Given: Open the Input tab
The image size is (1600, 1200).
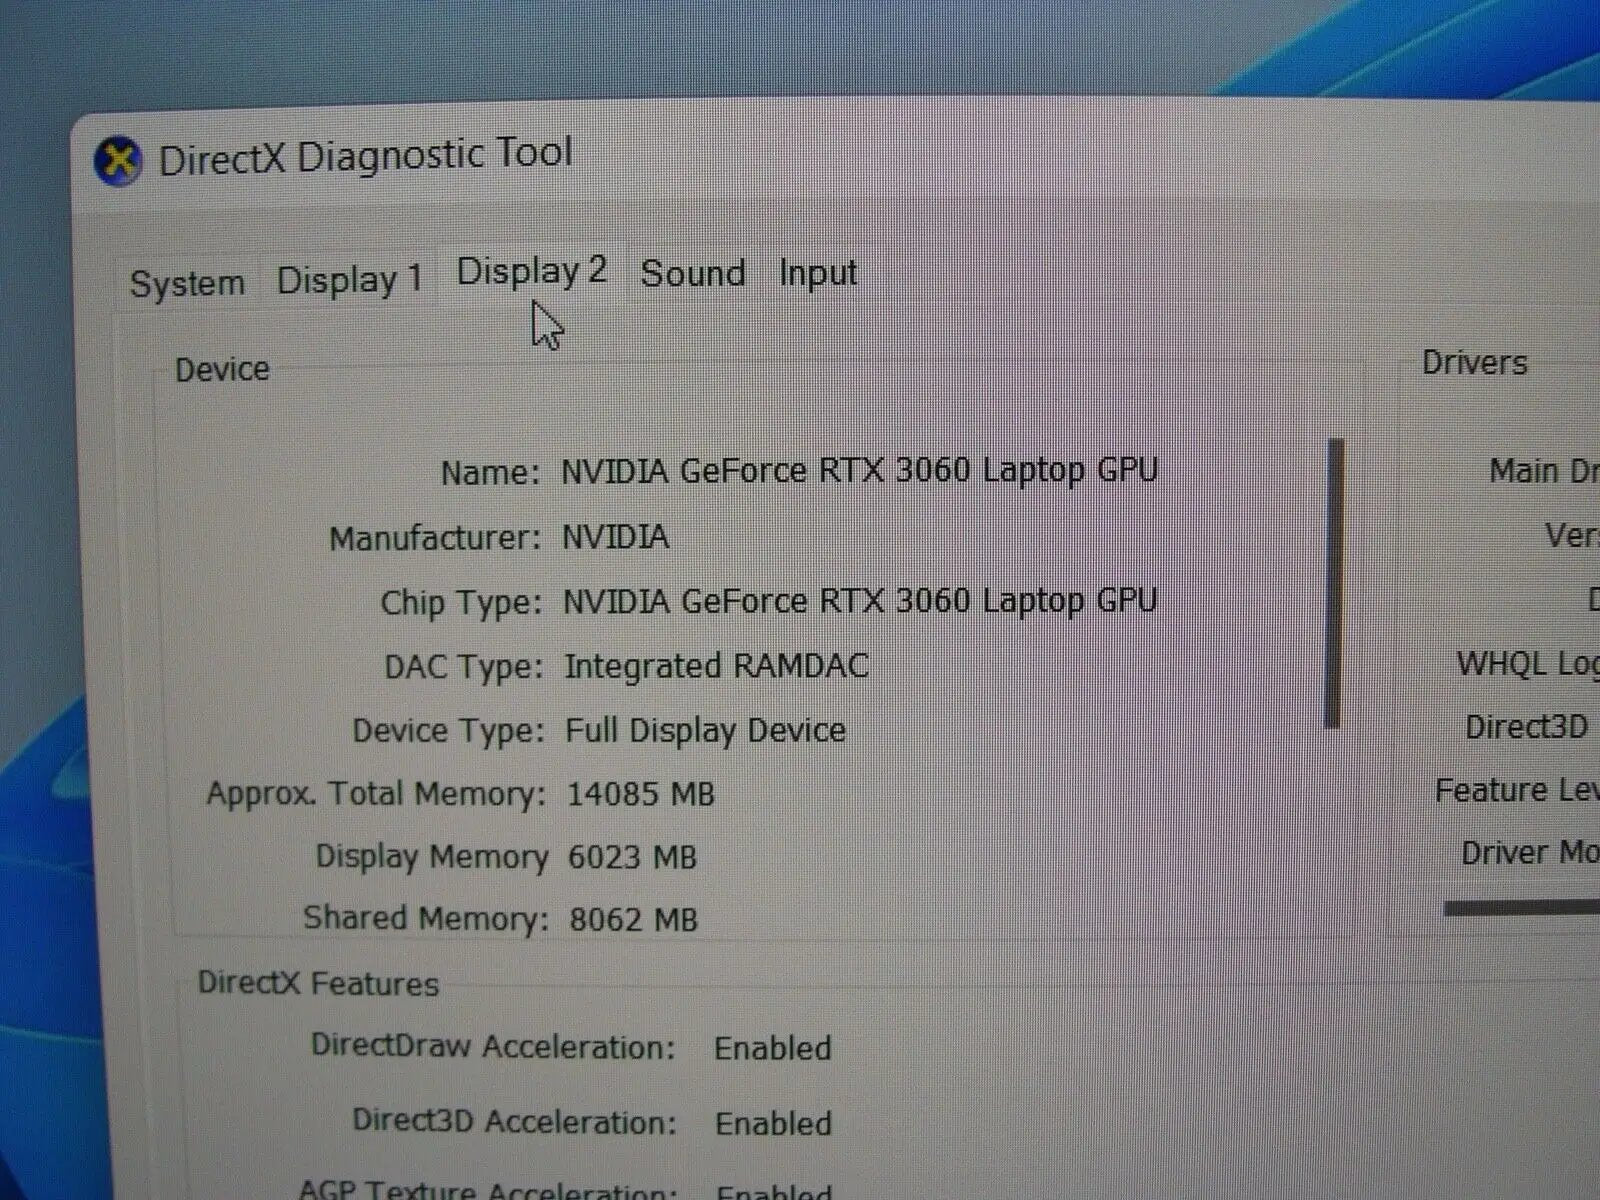Looking at the screenshot, I should (x=818, y=273).
